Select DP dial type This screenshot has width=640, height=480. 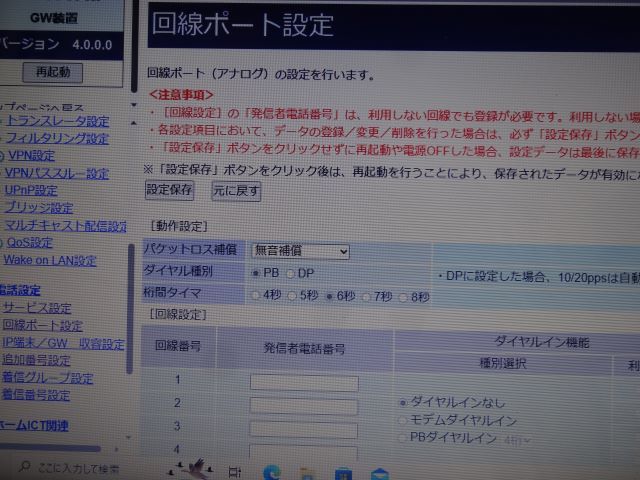290,273
